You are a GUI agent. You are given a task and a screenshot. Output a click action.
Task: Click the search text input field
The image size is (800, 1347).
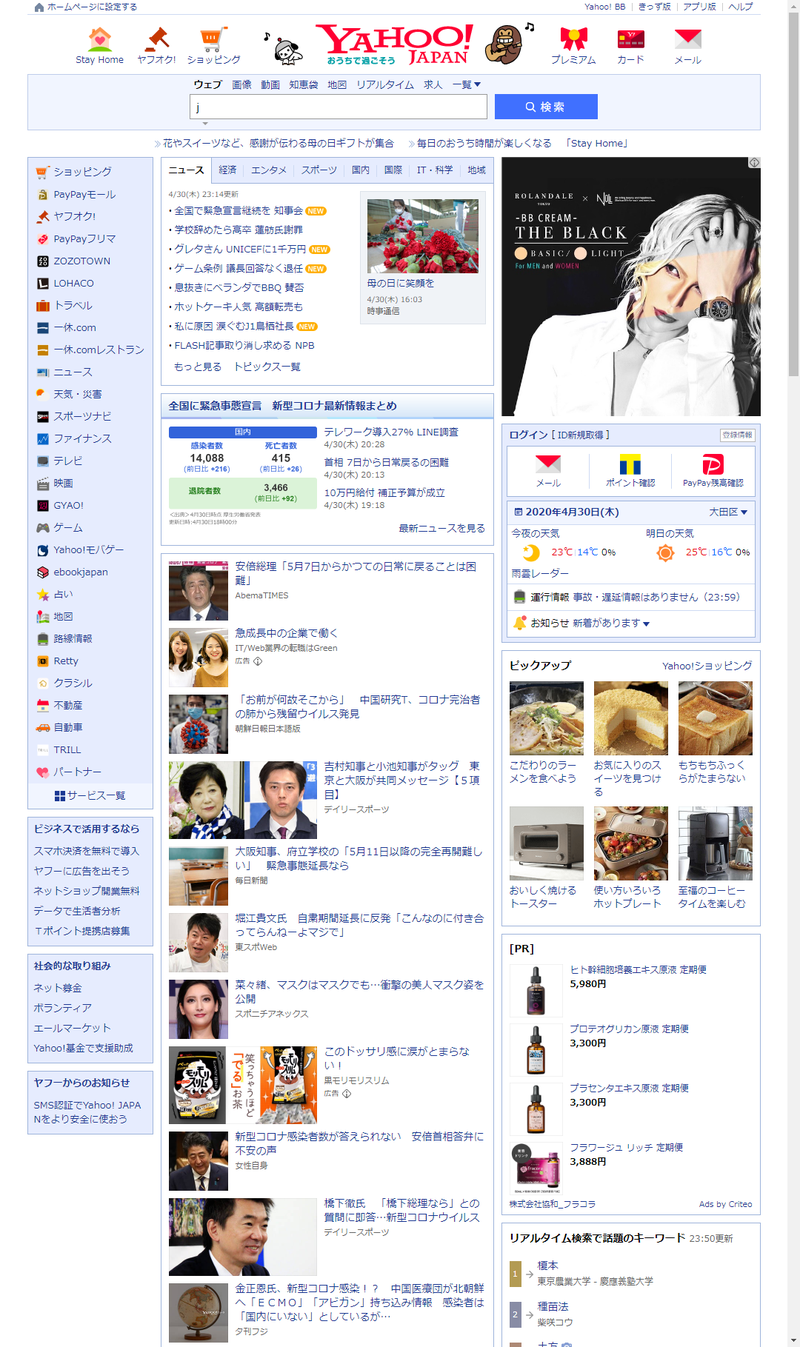(338, 107)
